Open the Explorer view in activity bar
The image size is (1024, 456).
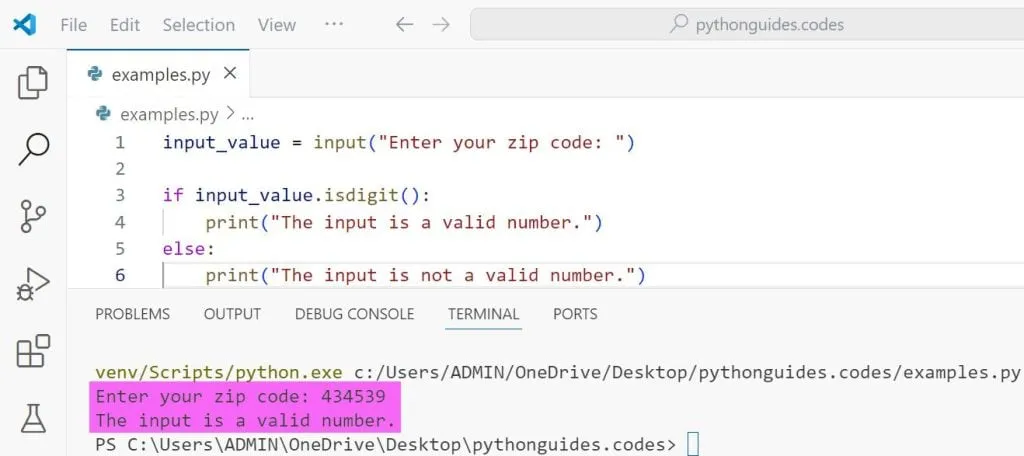point(33,82)
